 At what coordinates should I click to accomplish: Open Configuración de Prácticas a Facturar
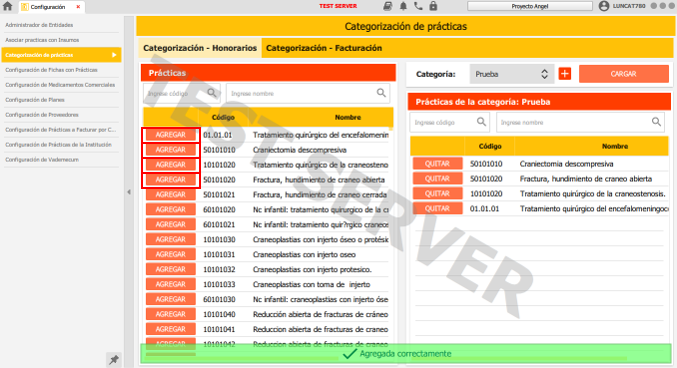tap(60, 130)
